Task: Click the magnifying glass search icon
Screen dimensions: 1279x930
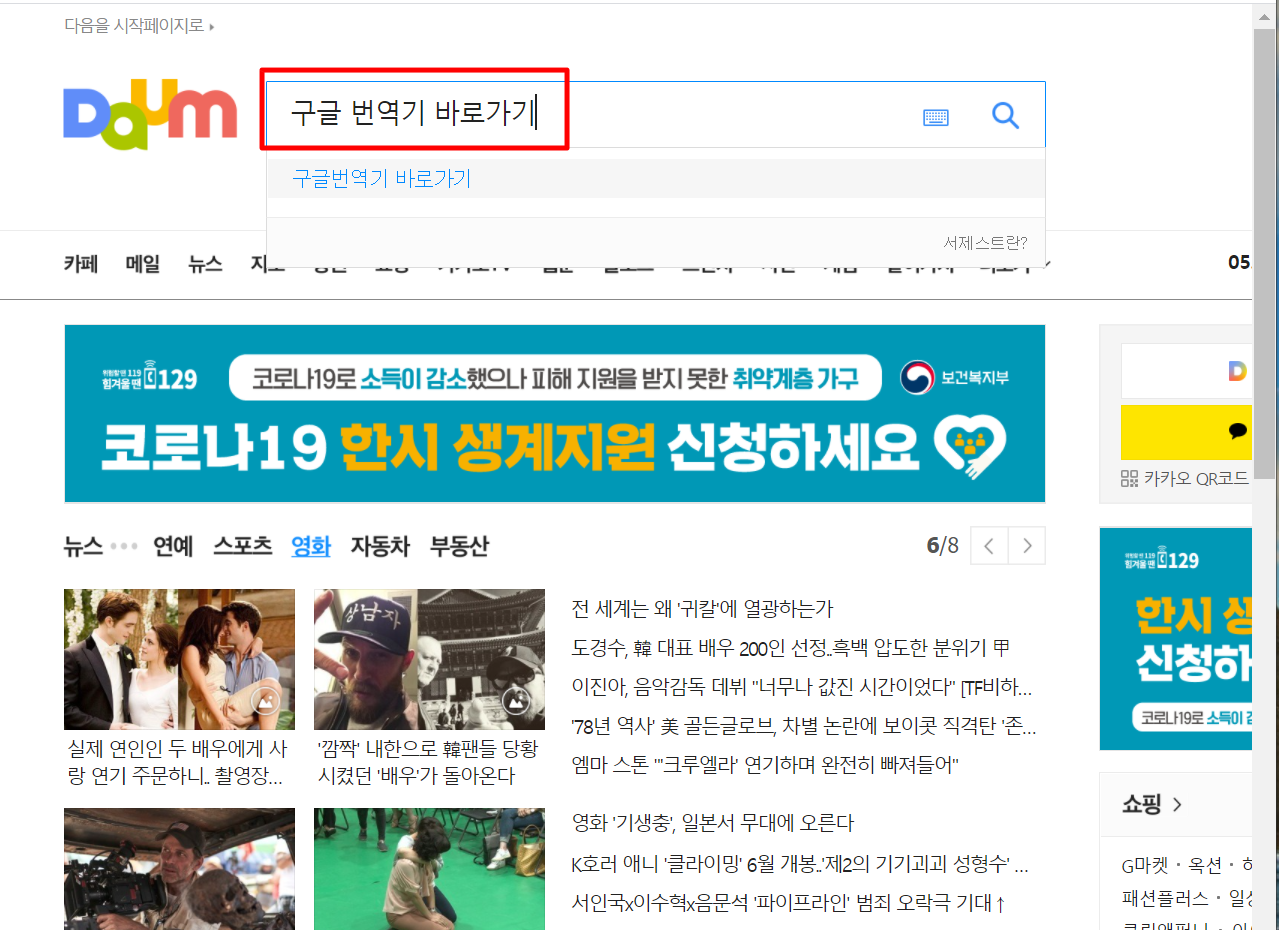Action: 1005,116
